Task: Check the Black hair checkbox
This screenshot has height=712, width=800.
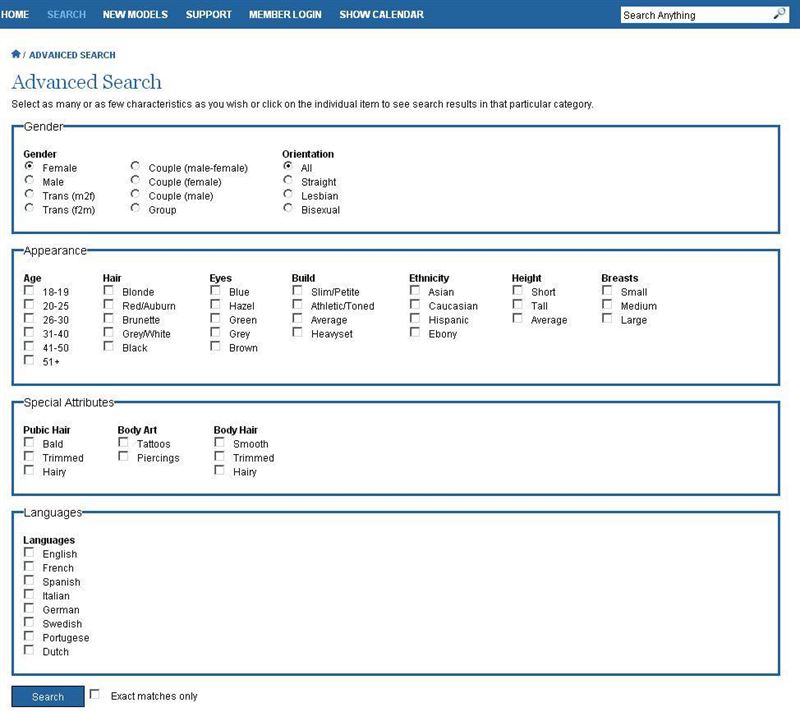Action: (108, 346)
